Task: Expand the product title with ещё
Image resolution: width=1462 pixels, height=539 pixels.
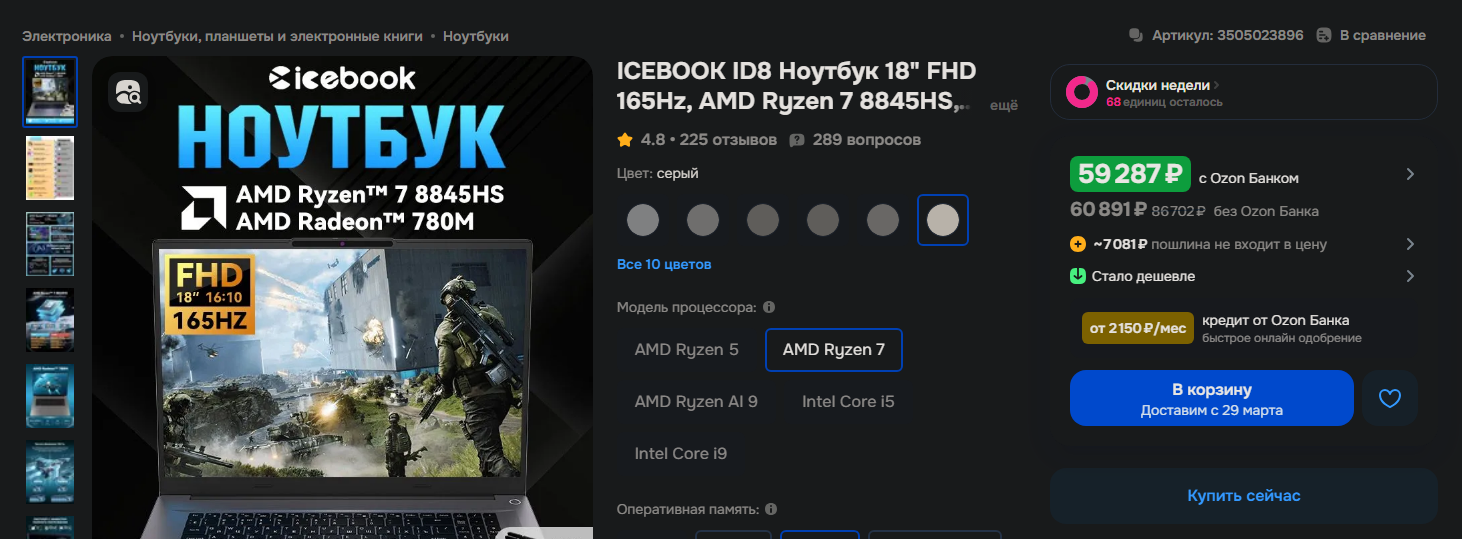Action: point(1003,104)
